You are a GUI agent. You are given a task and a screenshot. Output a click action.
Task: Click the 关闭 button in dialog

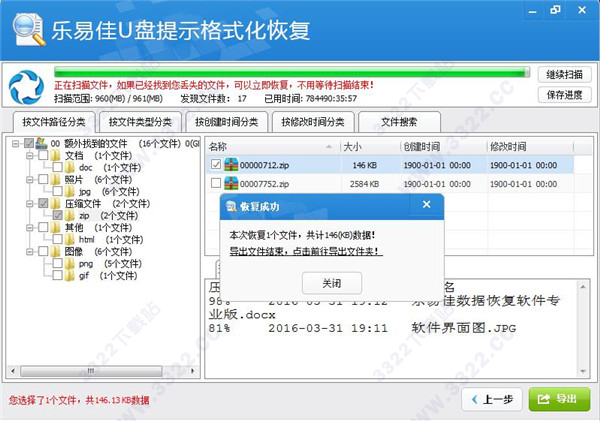332,283
